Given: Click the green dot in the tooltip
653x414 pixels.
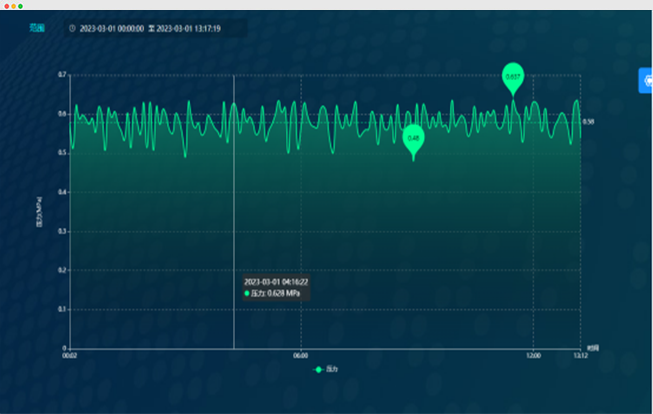Looking at the screenshot, I should click(x=247, y=293).
